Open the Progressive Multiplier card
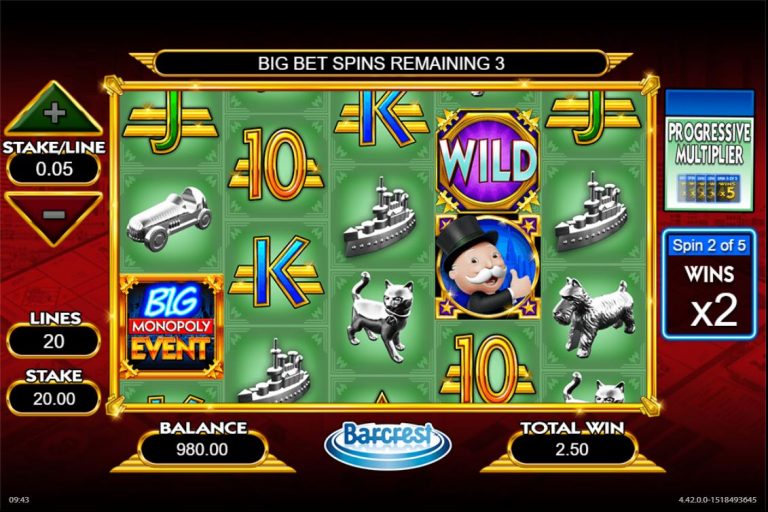 tap(709, 150)
